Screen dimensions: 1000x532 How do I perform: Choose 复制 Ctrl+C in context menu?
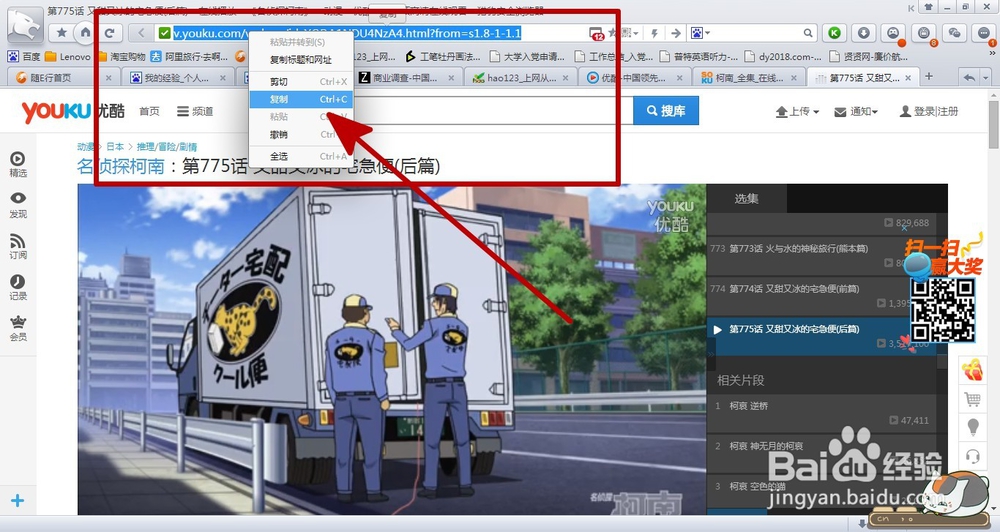tap(300, 100)
